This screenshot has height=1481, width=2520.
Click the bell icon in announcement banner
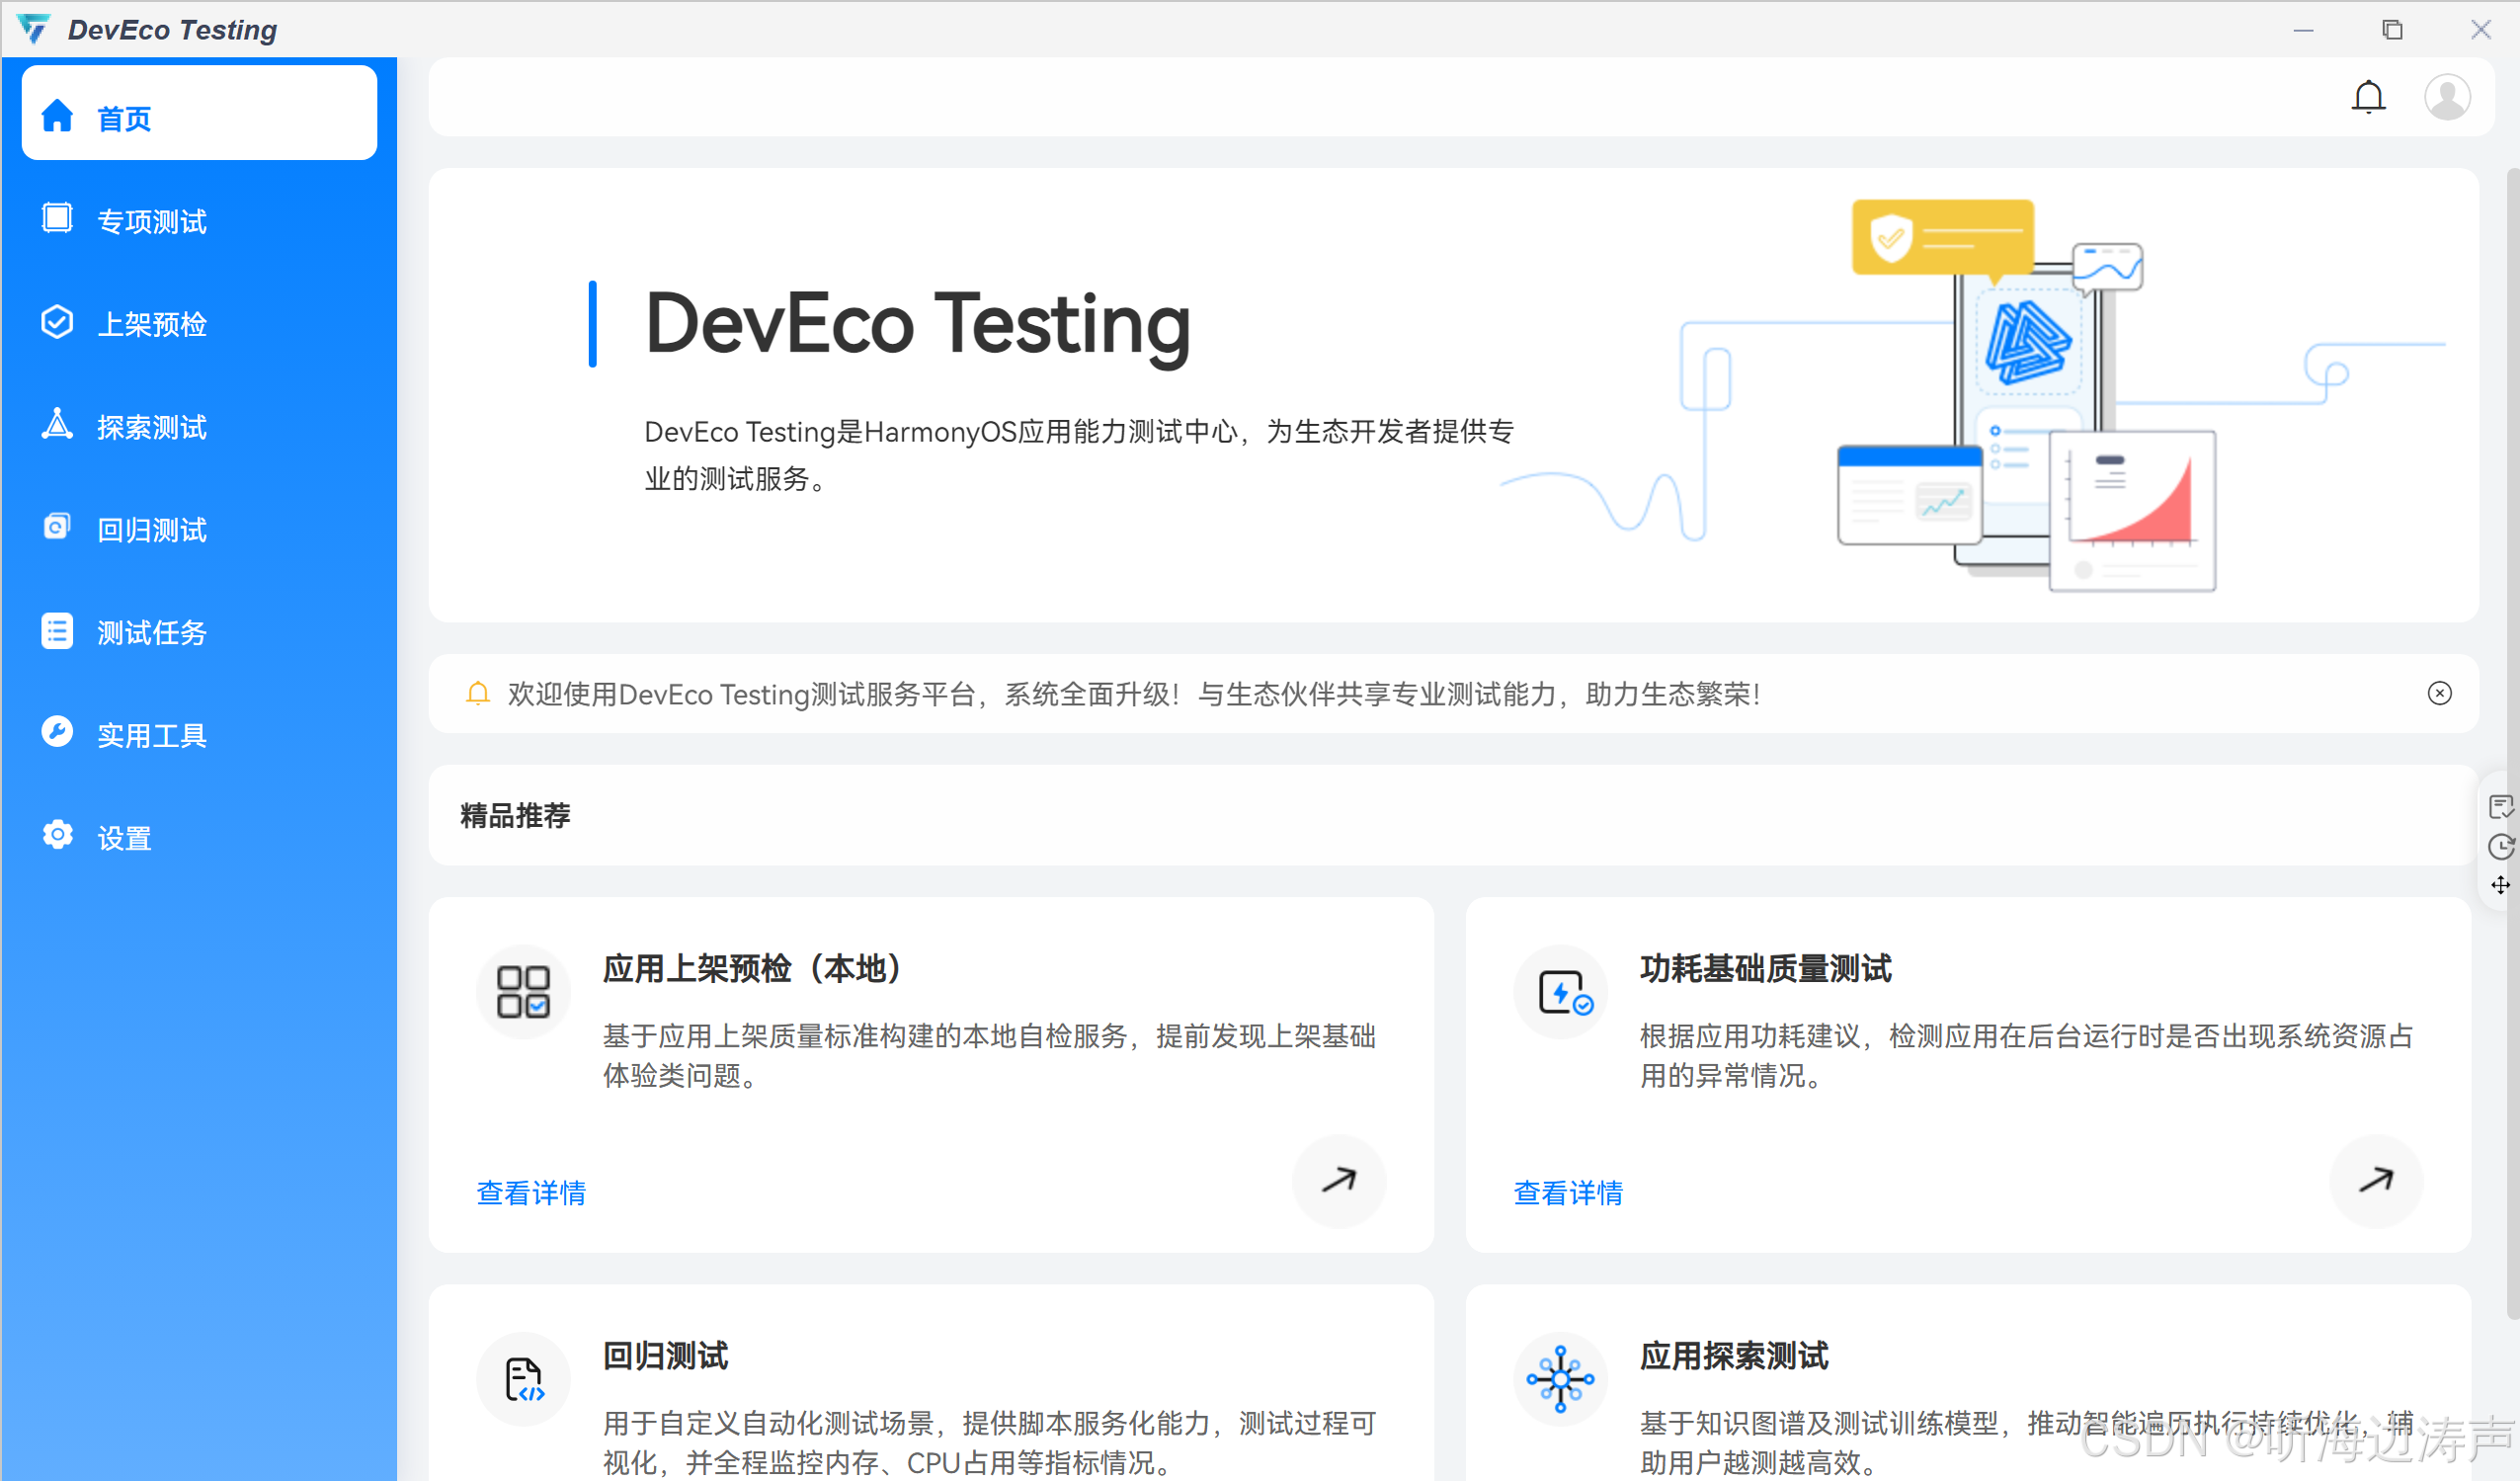478,693
